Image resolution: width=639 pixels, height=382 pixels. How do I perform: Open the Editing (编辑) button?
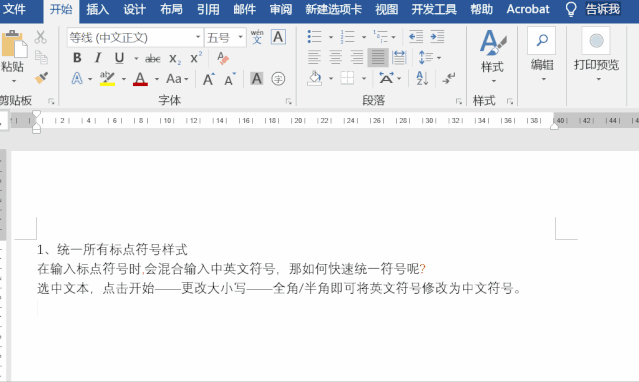click(542, 55)
